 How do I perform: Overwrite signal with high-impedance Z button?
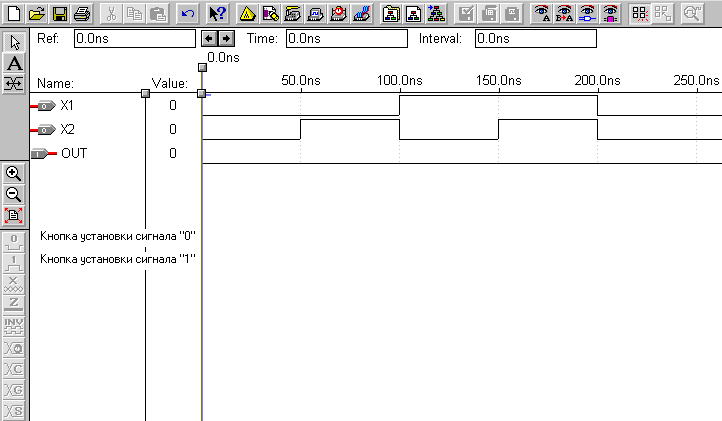[14, 304]
